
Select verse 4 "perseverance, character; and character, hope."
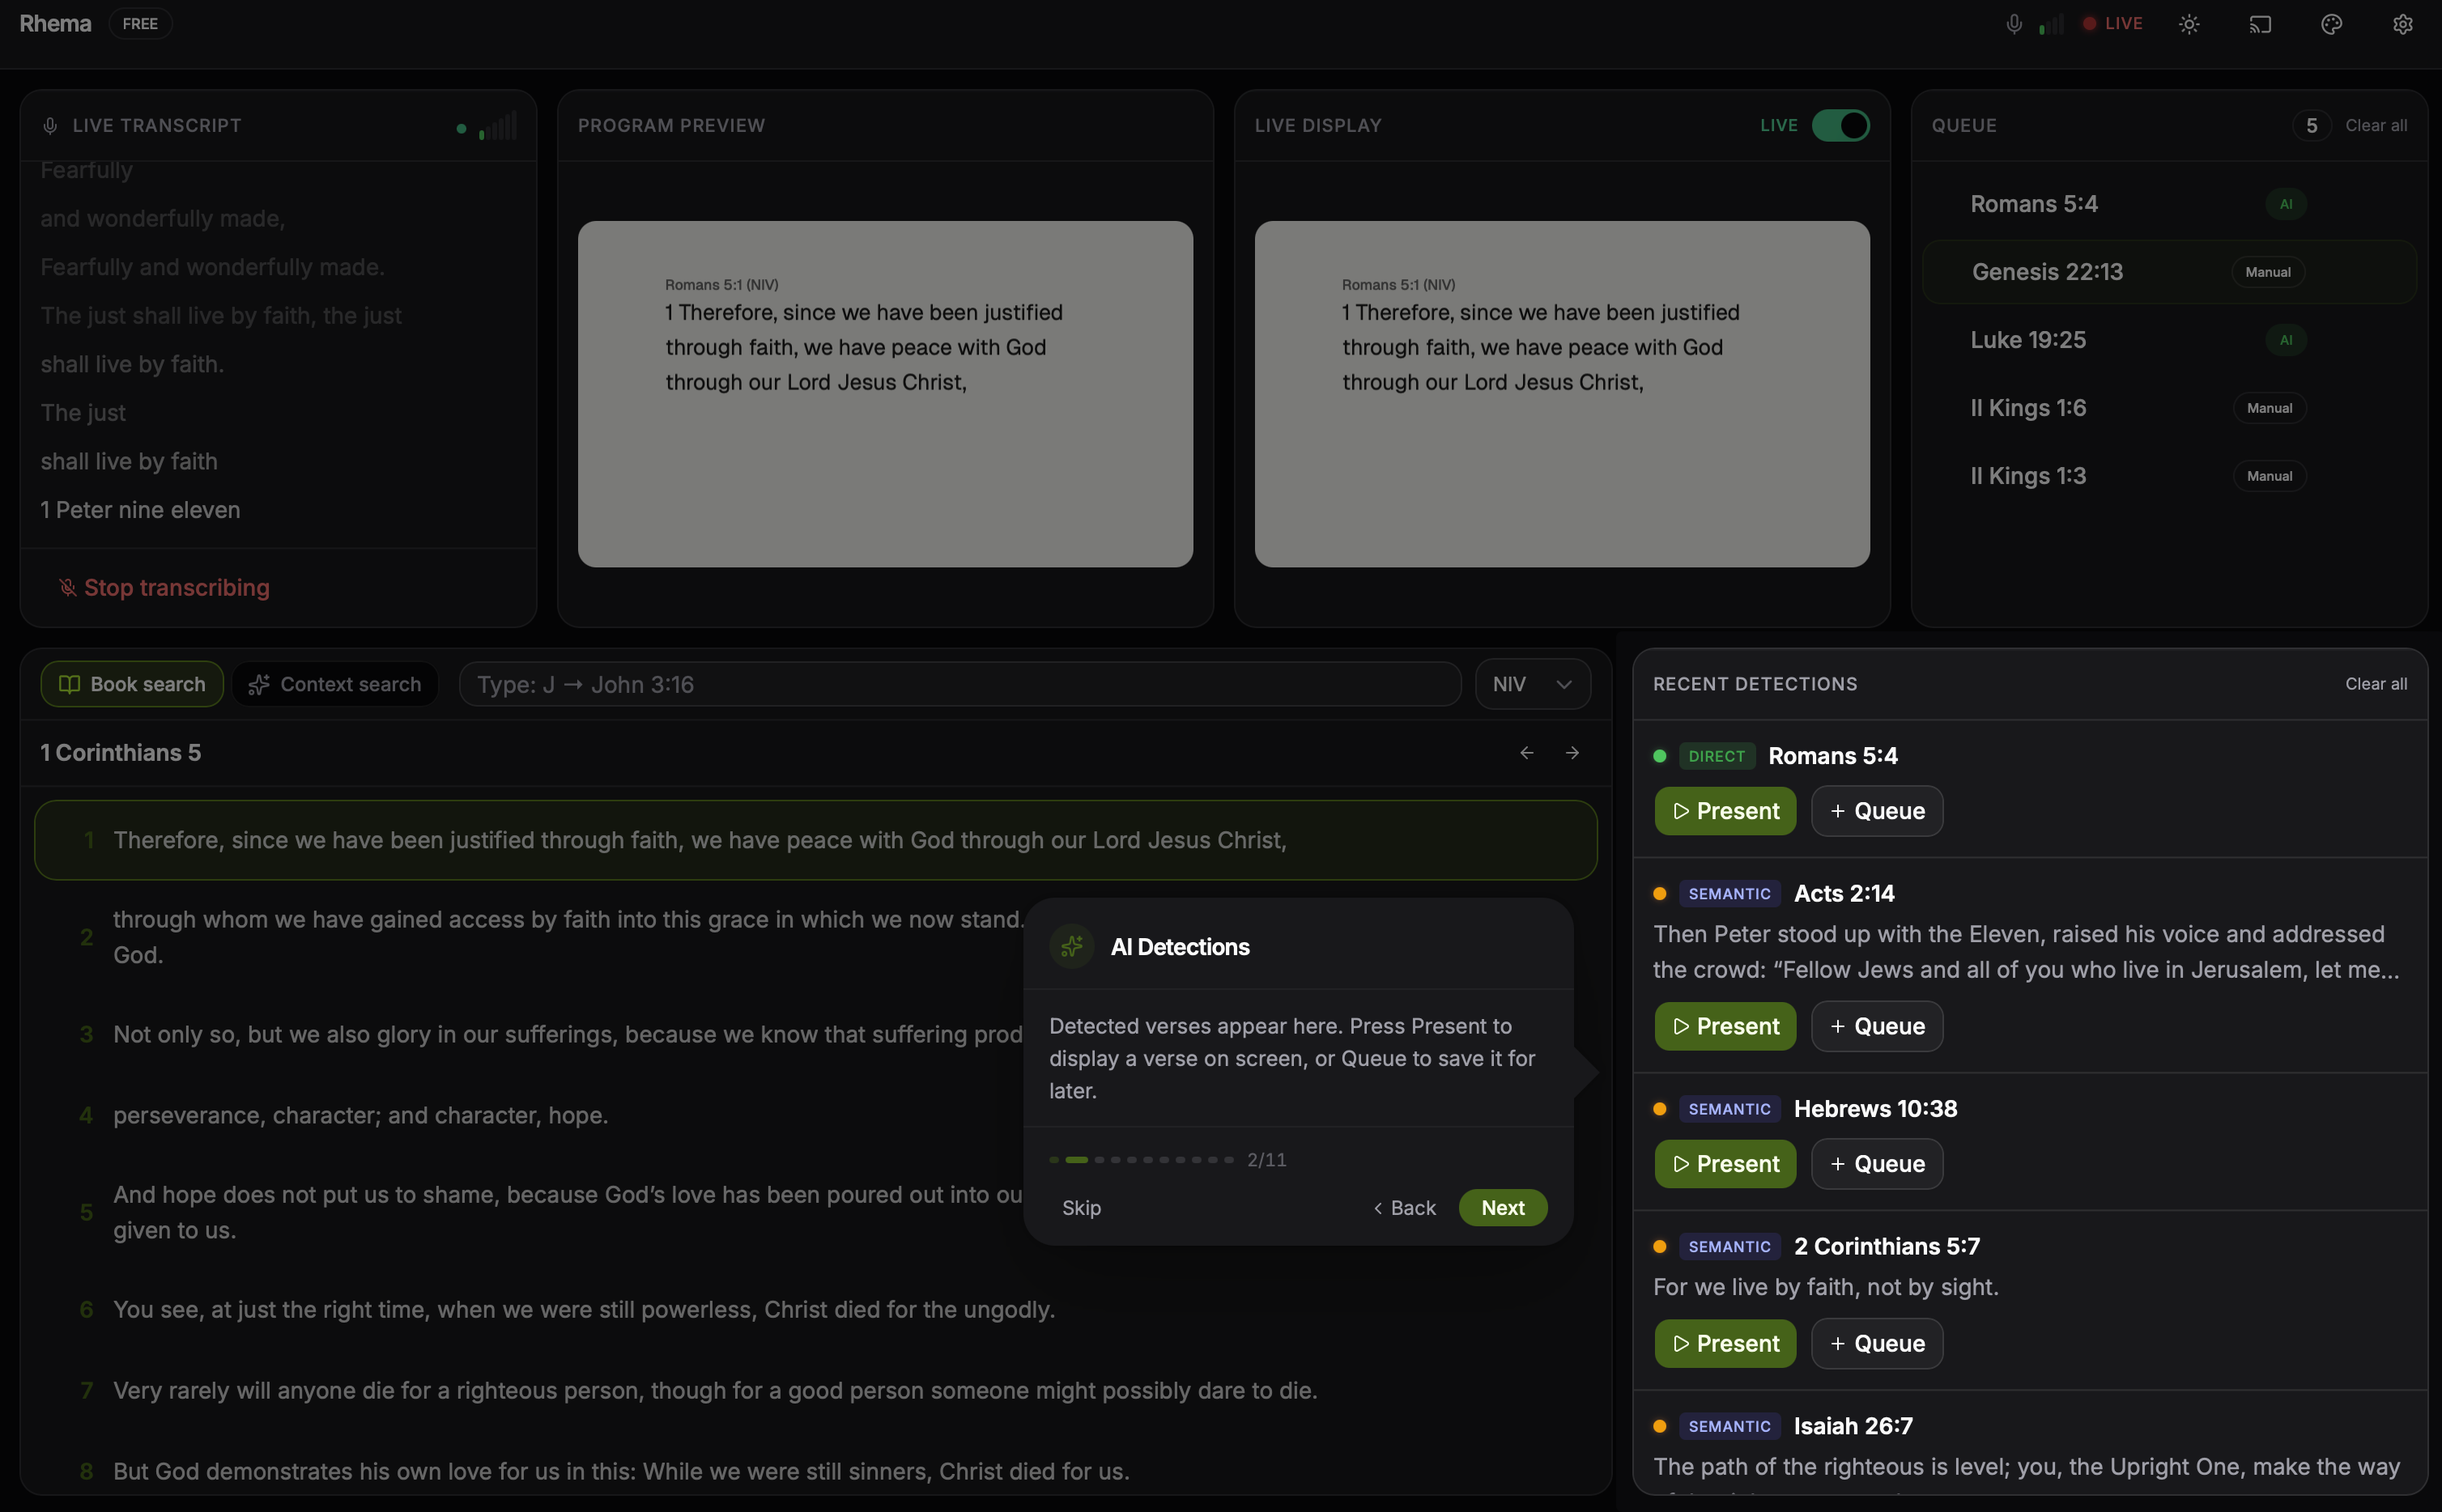click(x=815, y=1115)
